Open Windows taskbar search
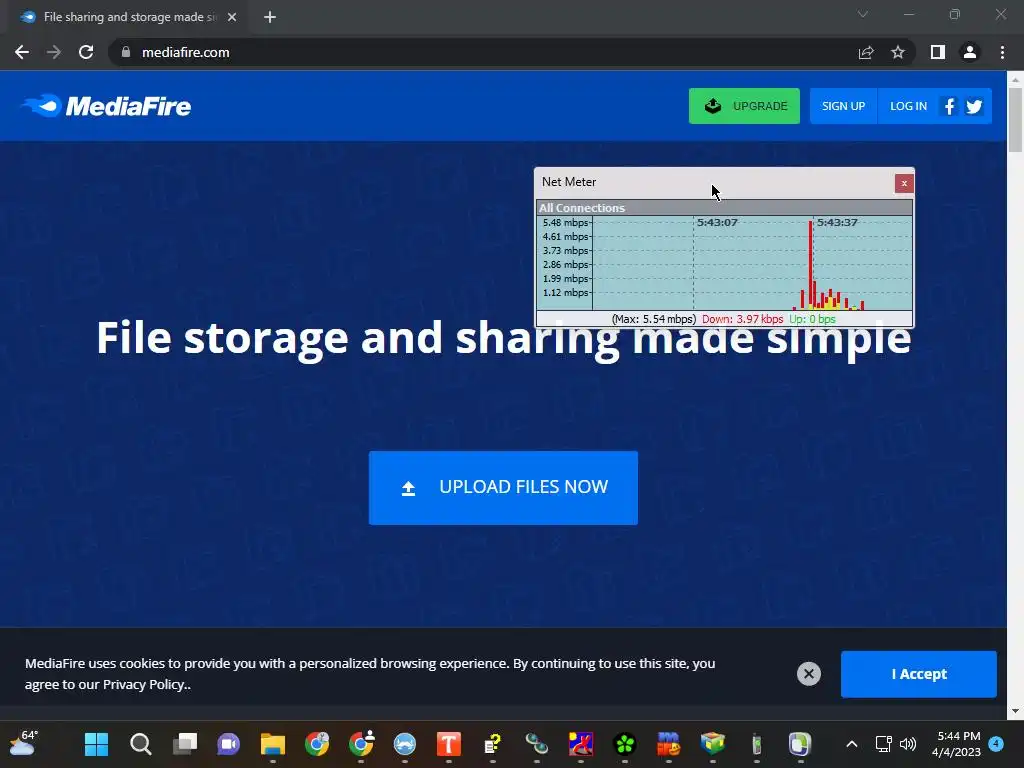The width and height of the screenshot is (1024, 768). [140, 744]
